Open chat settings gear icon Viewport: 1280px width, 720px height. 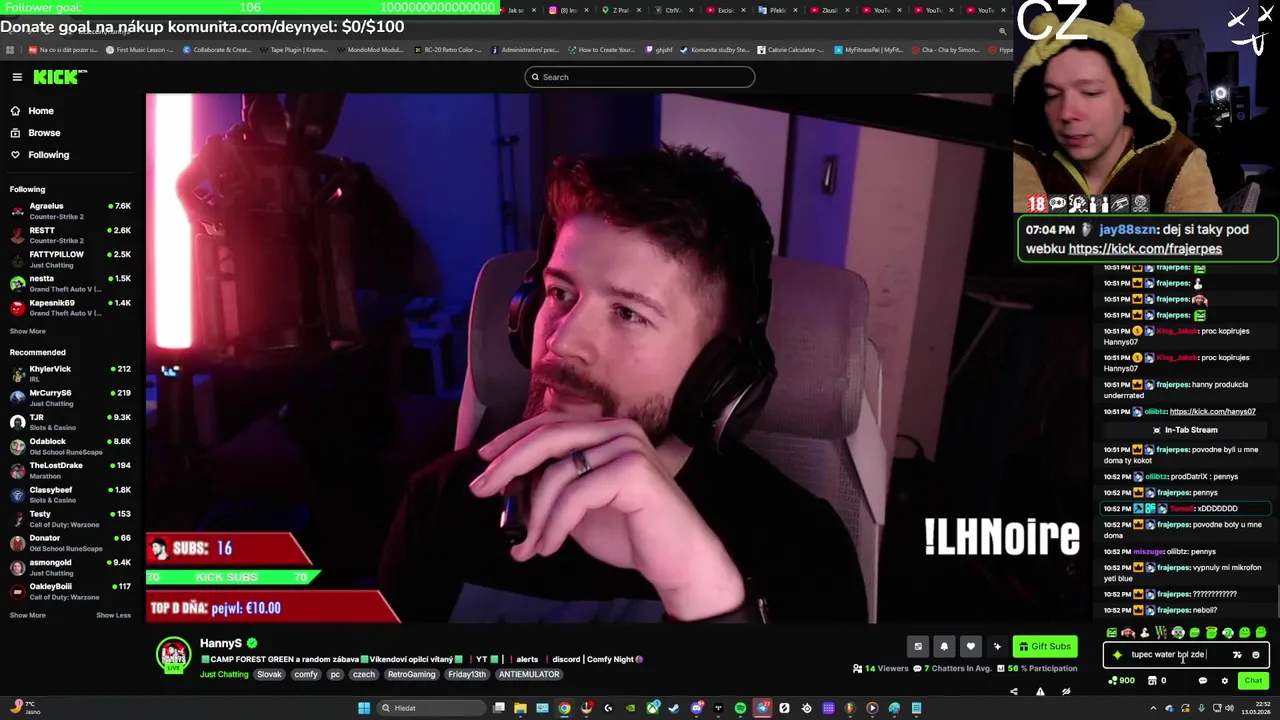click(x=1225, y=681)
